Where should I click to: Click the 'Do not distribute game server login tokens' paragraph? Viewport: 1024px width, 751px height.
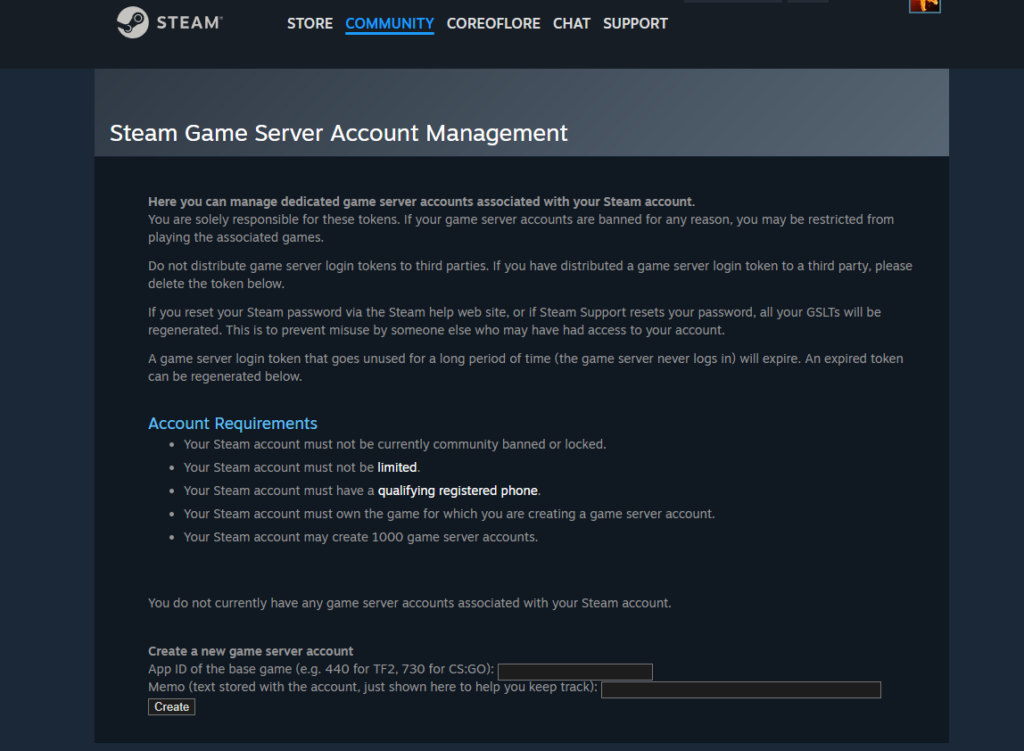pyautogui.click(x=530, y=274)
